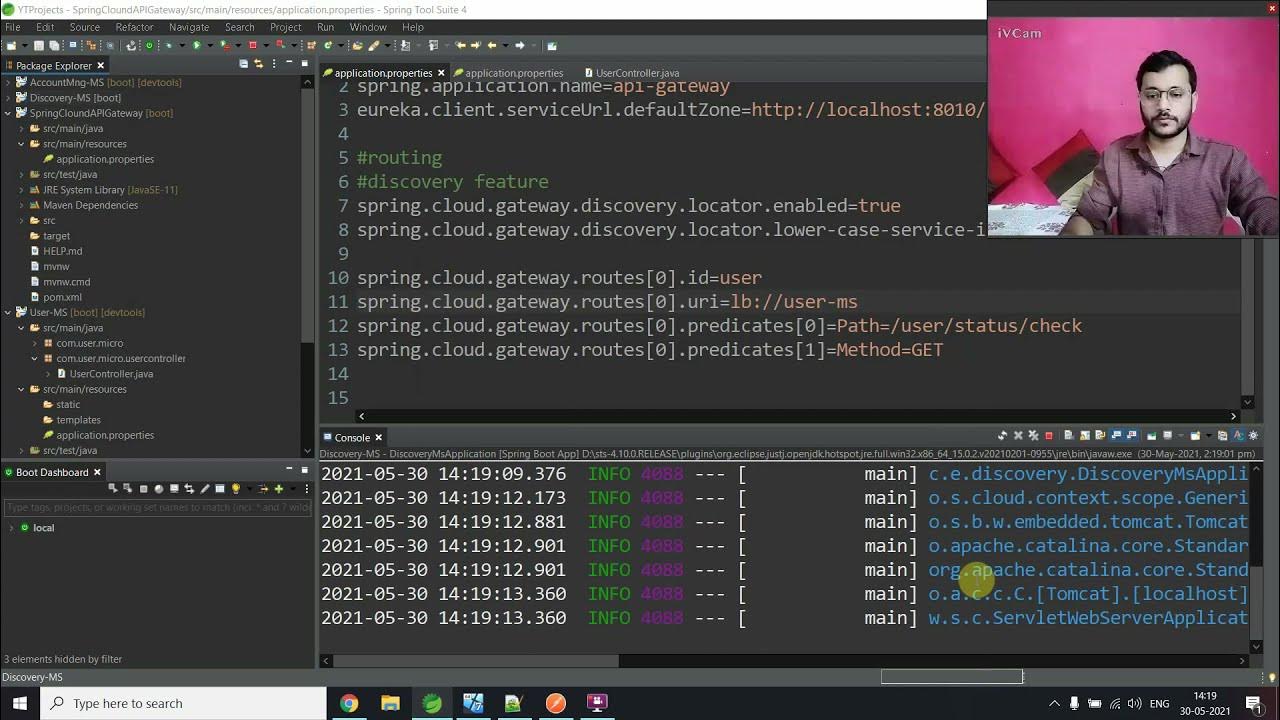This screenshot has width=1280, height=720.
Task: Open File Explorer from the Windows taskbar
Action: pyautogui.click(x=390, y=703)
